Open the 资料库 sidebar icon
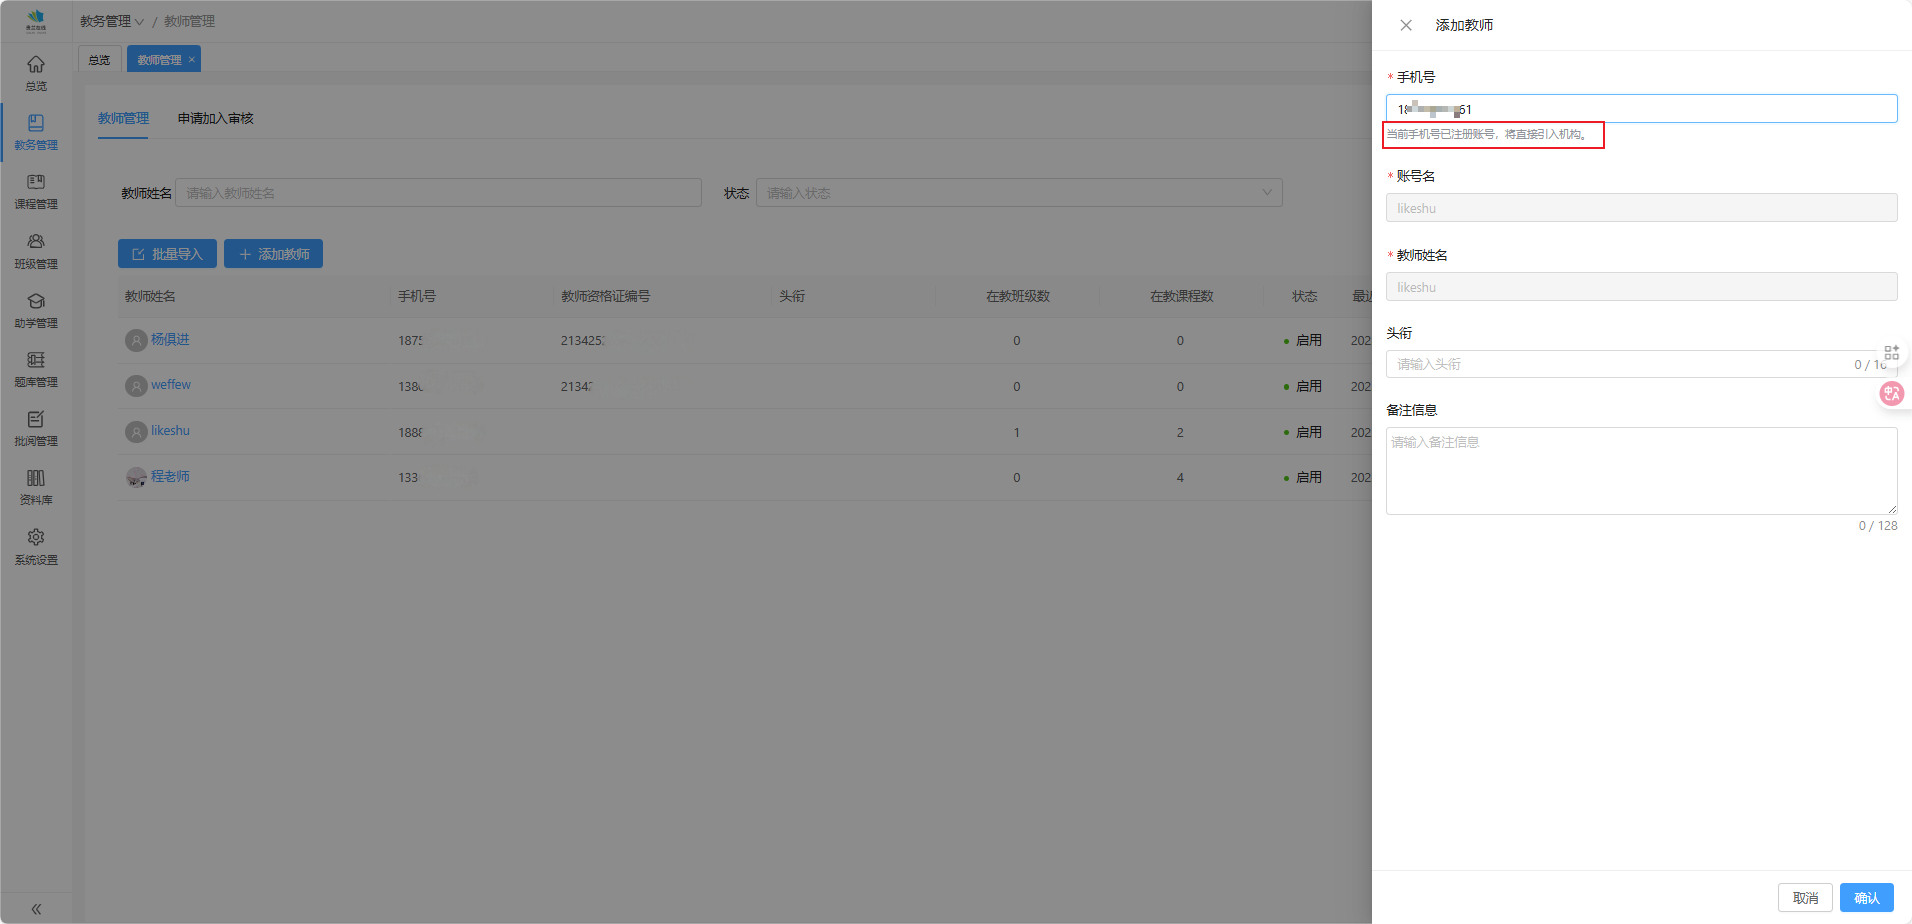This screenshot has height=924, width=1912. pos(36,487)
